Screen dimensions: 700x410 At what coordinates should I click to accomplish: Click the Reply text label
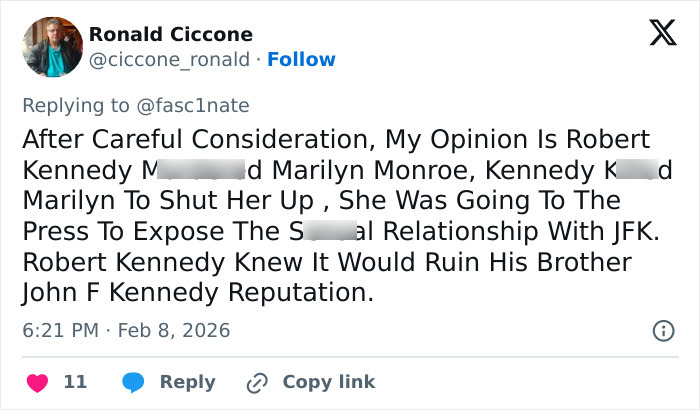coord(188,382)
